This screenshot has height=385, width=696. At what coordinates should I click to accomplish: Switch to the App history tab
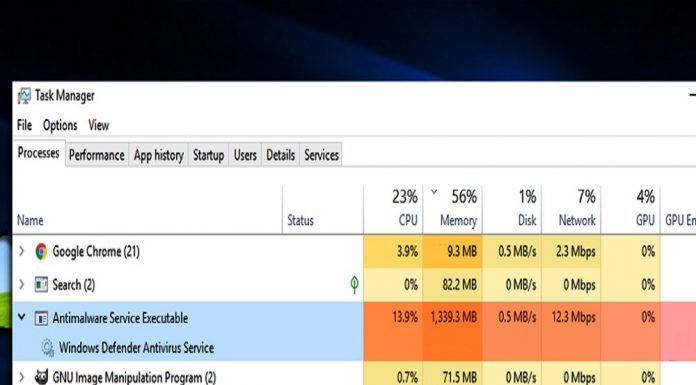click(158, 155)
